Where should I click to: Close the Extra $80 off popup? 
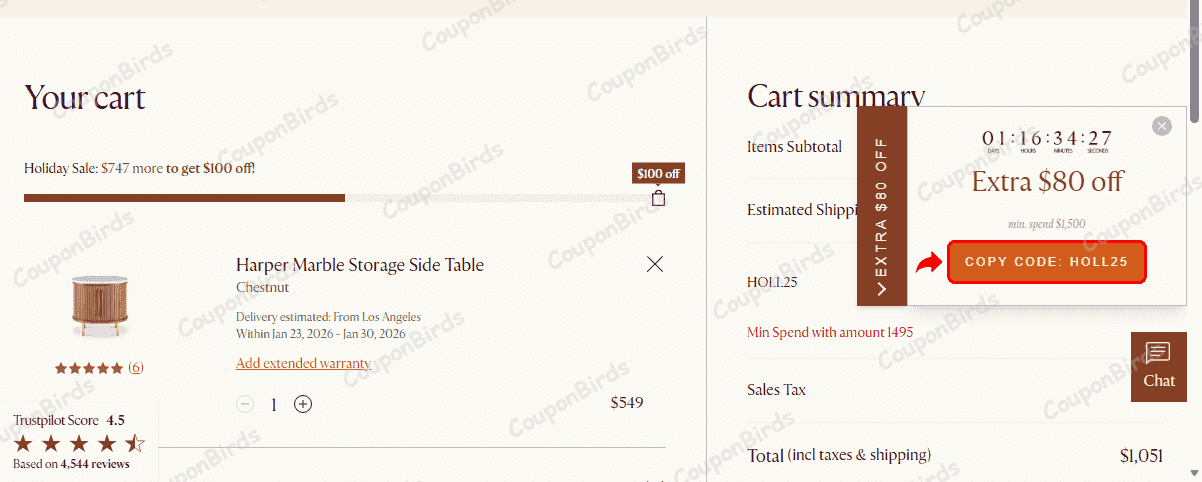[1161, 126]
